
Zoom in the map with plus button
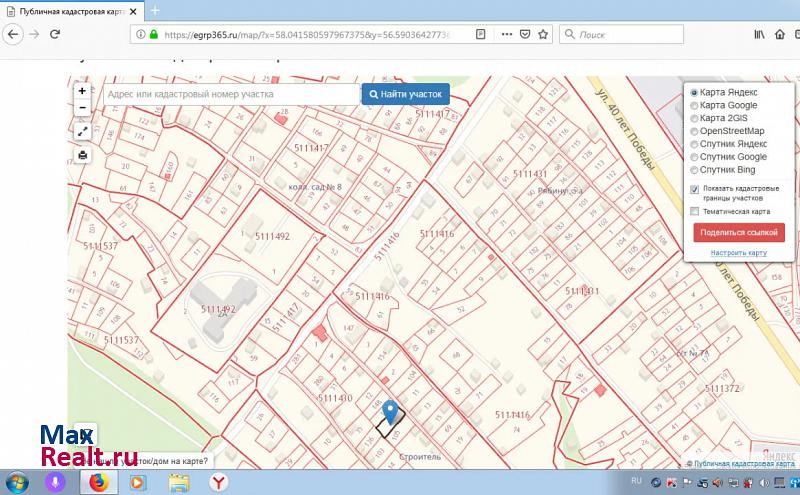pyautogui.click(x=83, y=90)
